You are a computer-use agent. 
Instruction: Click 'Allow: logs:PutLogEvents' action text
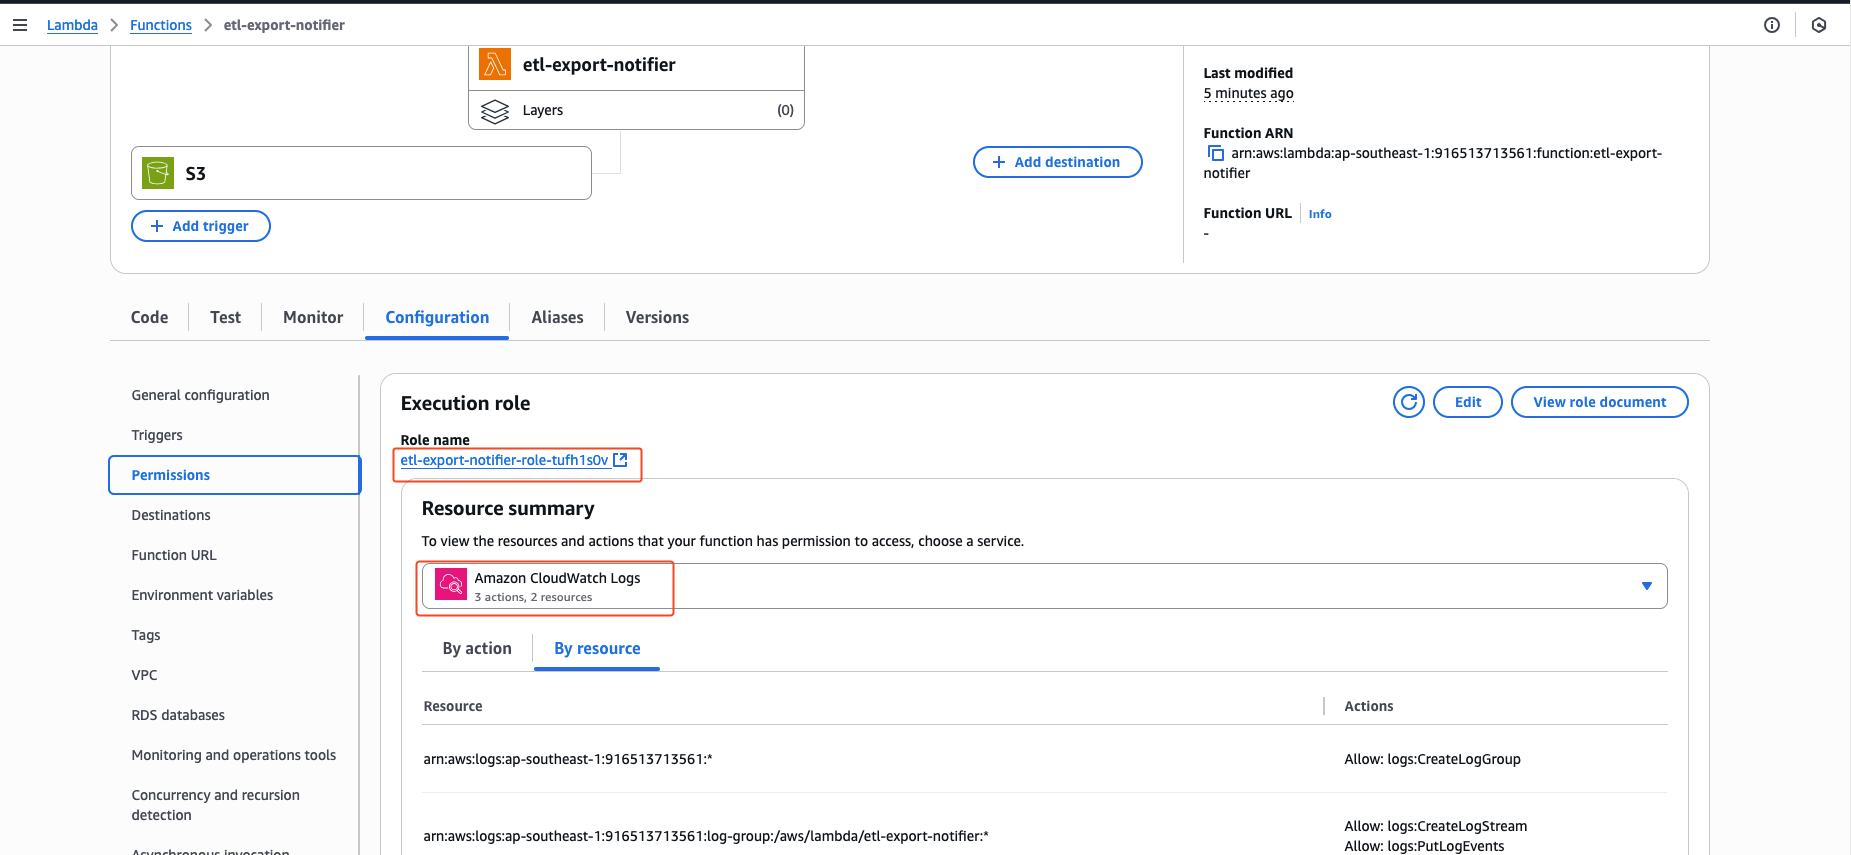[1424, 846]
